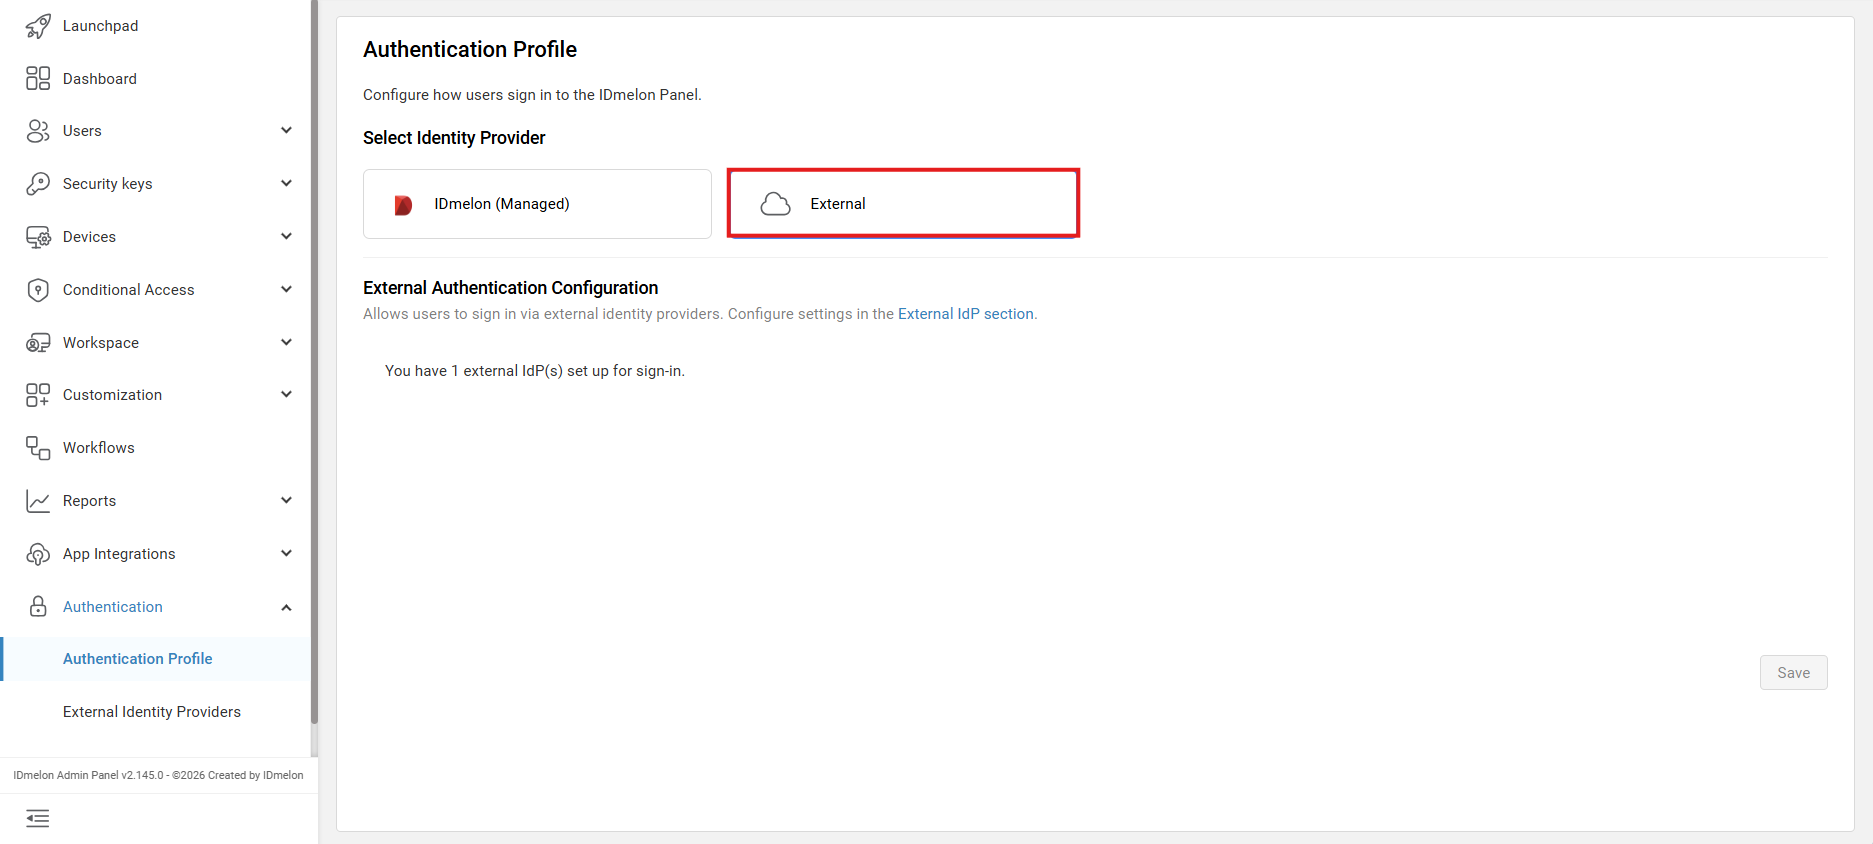
Task: Click the 'External Authentication Configuration' heading
Action: (510, 288)
